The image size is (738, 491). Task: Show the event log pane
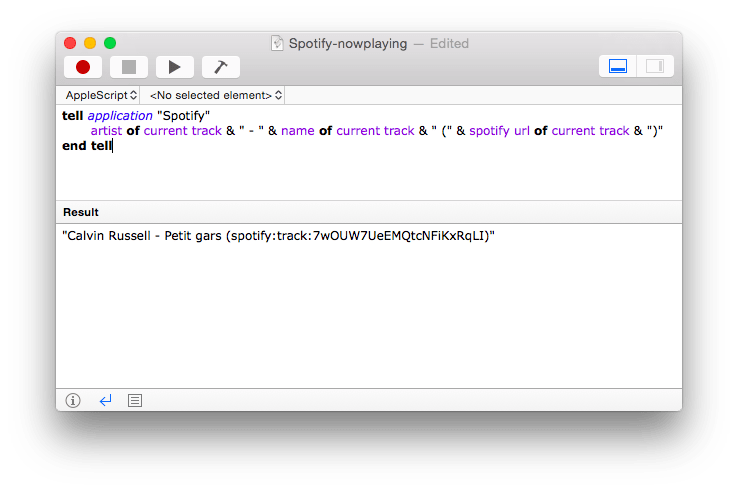[x=135, y=401]
